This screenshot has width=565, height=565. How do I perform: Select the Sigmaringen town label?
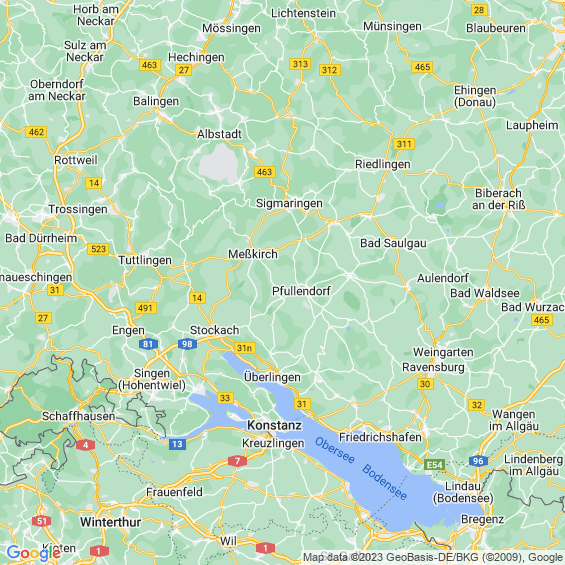pyautogui.click(x=289, y=203)
